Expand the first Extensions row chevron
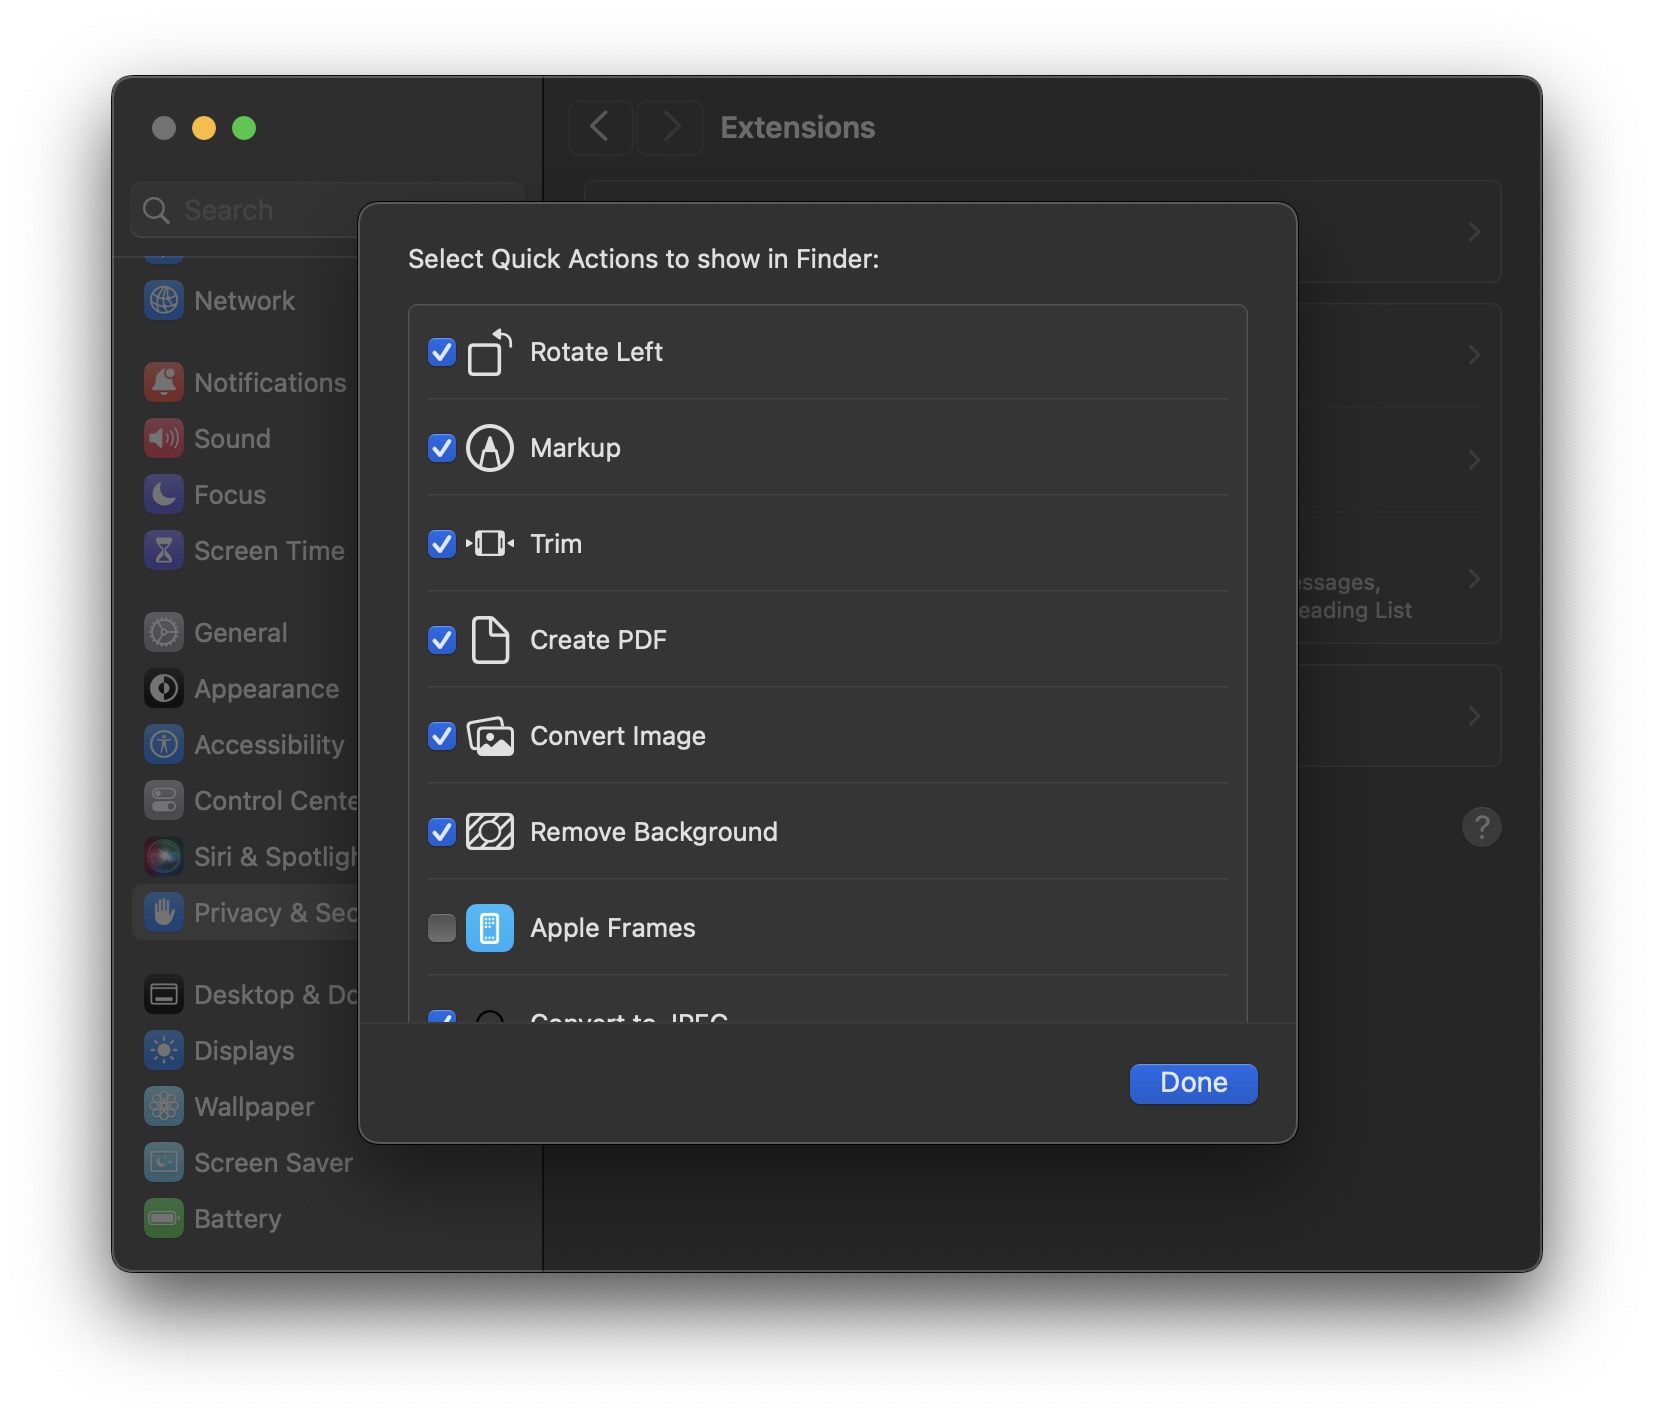This screenshot has height=1420, width=1654. tap(1473, 232)
